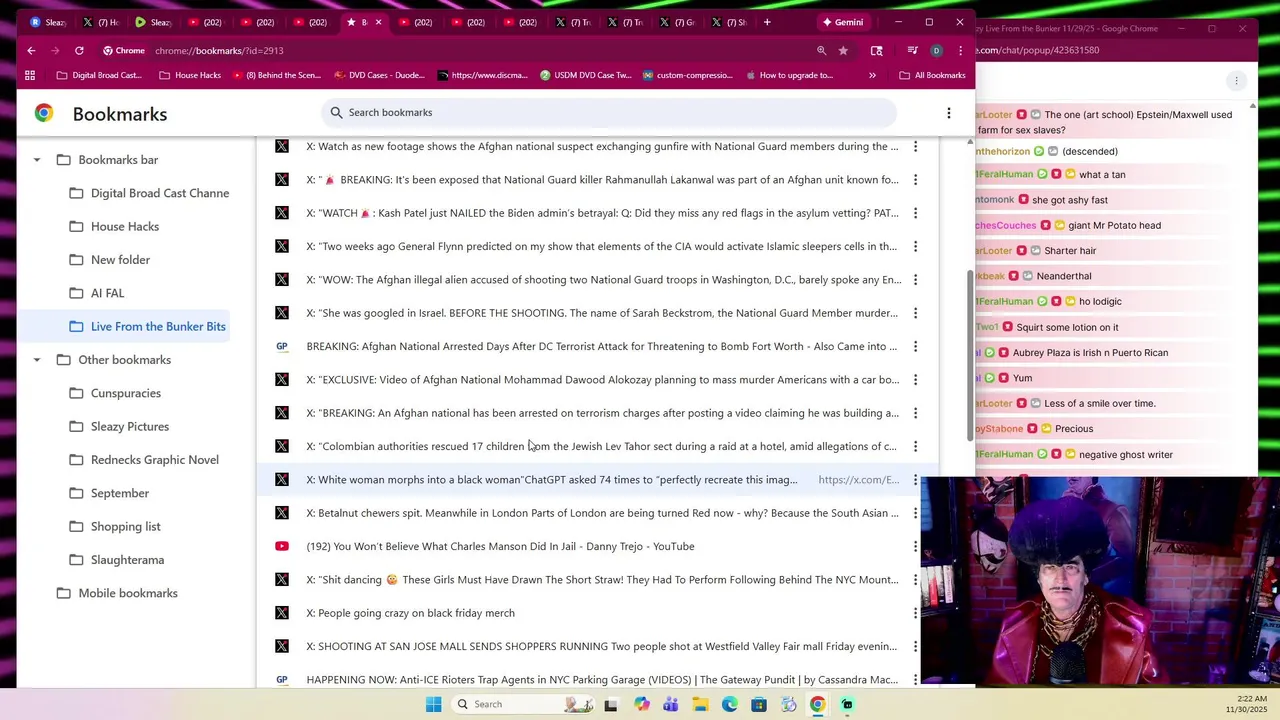1280x720 pixels.
Task: Click the Search bookmarks field
Action: 609,113
